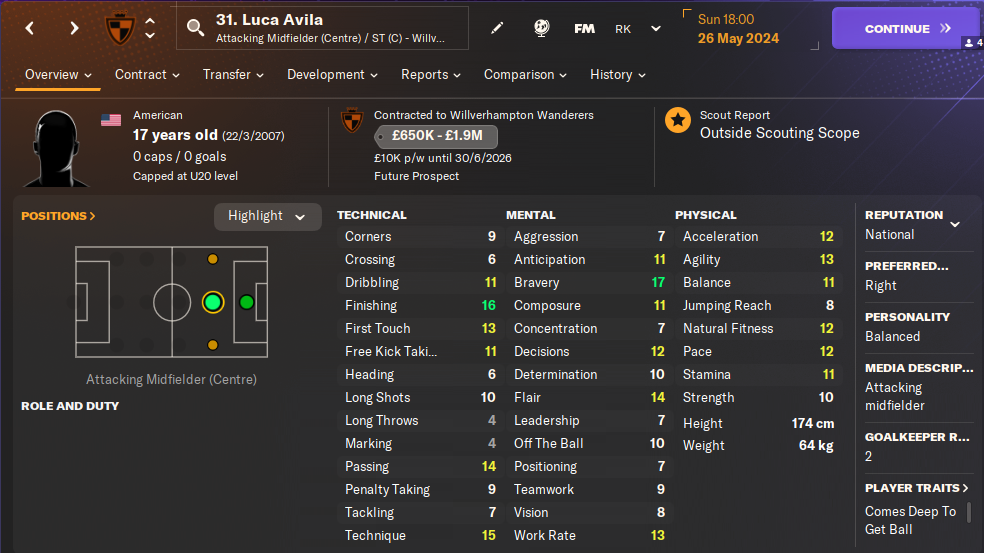Click the pencil edit icon
This screenshot has height=553, width=984.
click(x=498, y=28)
